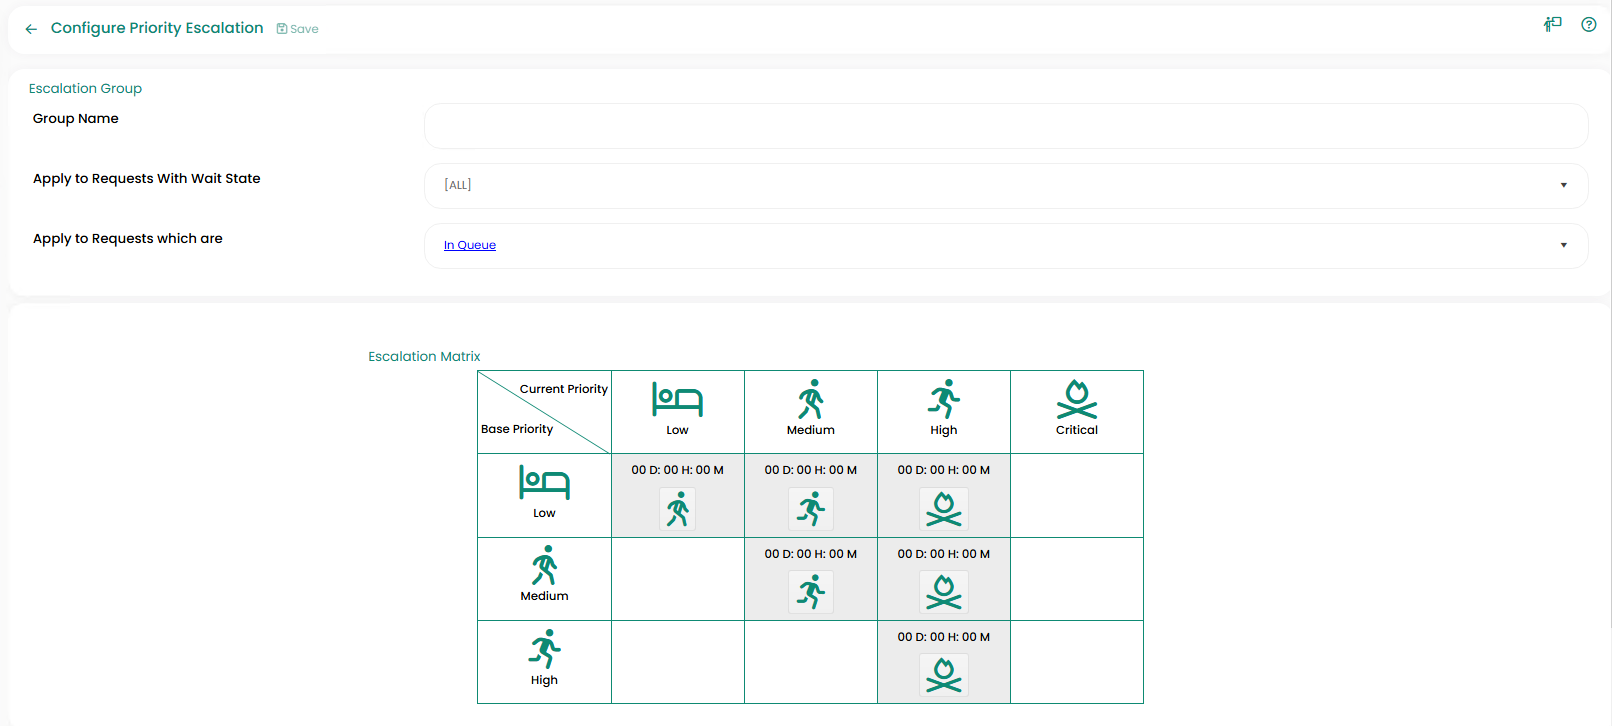Click walking icon in Low base, Low column cell
Image resolution: width=1612 pixels, height=726 pixels.
678,509
